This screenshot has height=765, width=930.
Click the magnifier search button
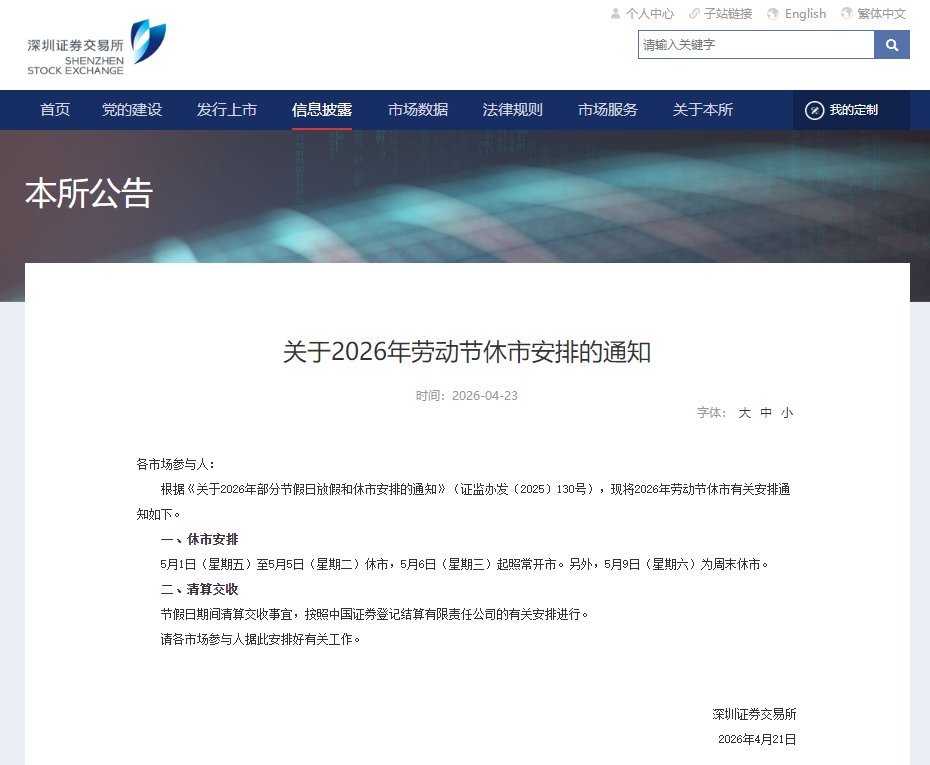coord(891,45)
